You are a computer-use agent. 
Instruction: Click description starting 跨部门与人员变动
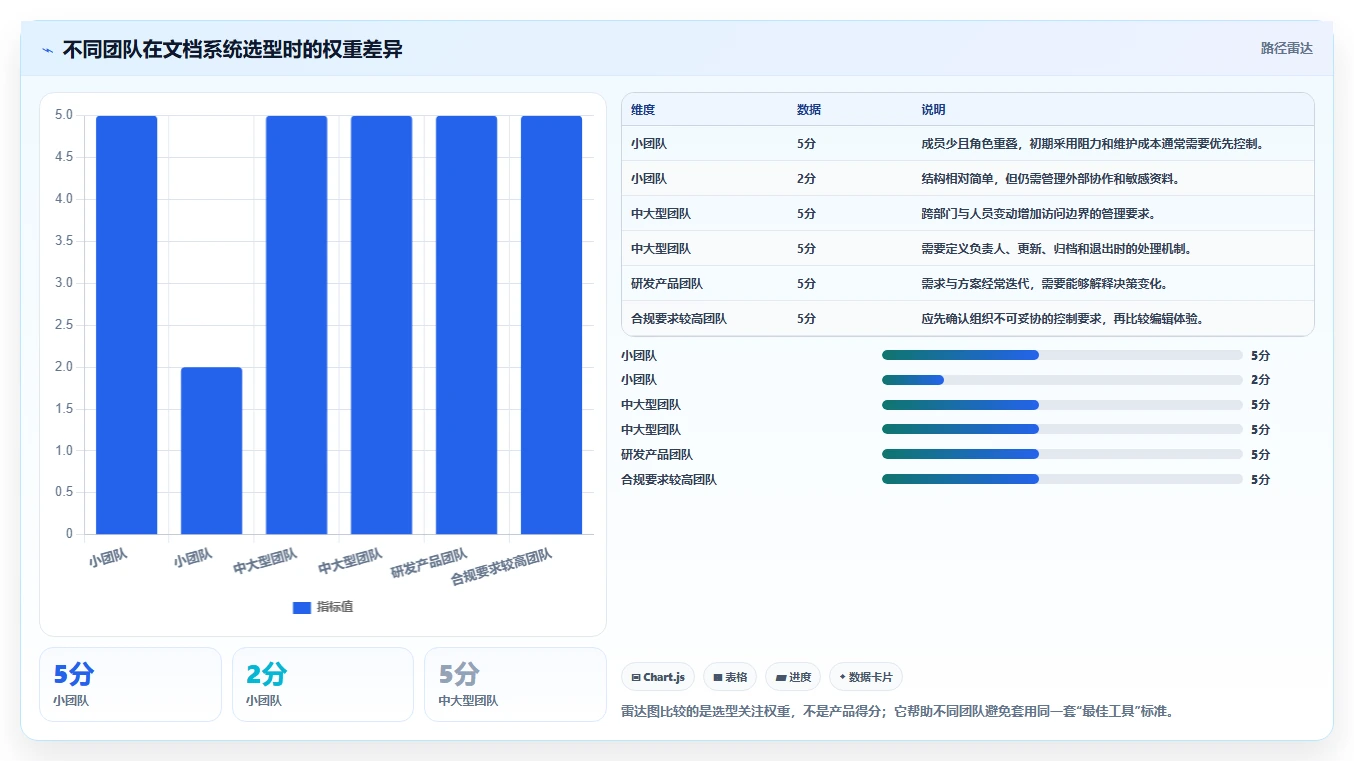coord(1039,214)
